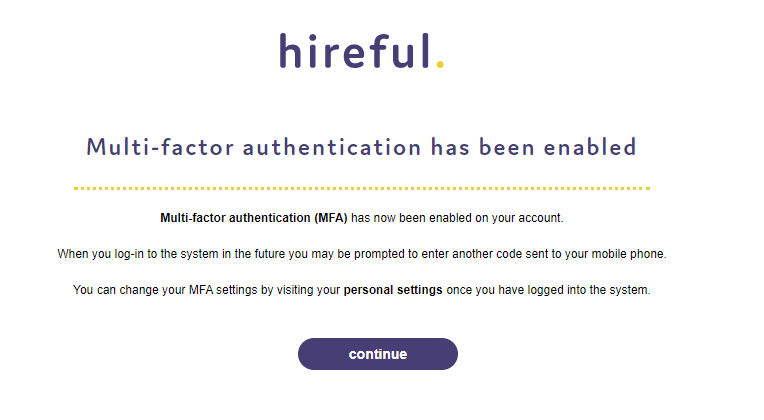764x420 pixels.
Task: Click the sentence starting You can change
Action: click(362, 290)
